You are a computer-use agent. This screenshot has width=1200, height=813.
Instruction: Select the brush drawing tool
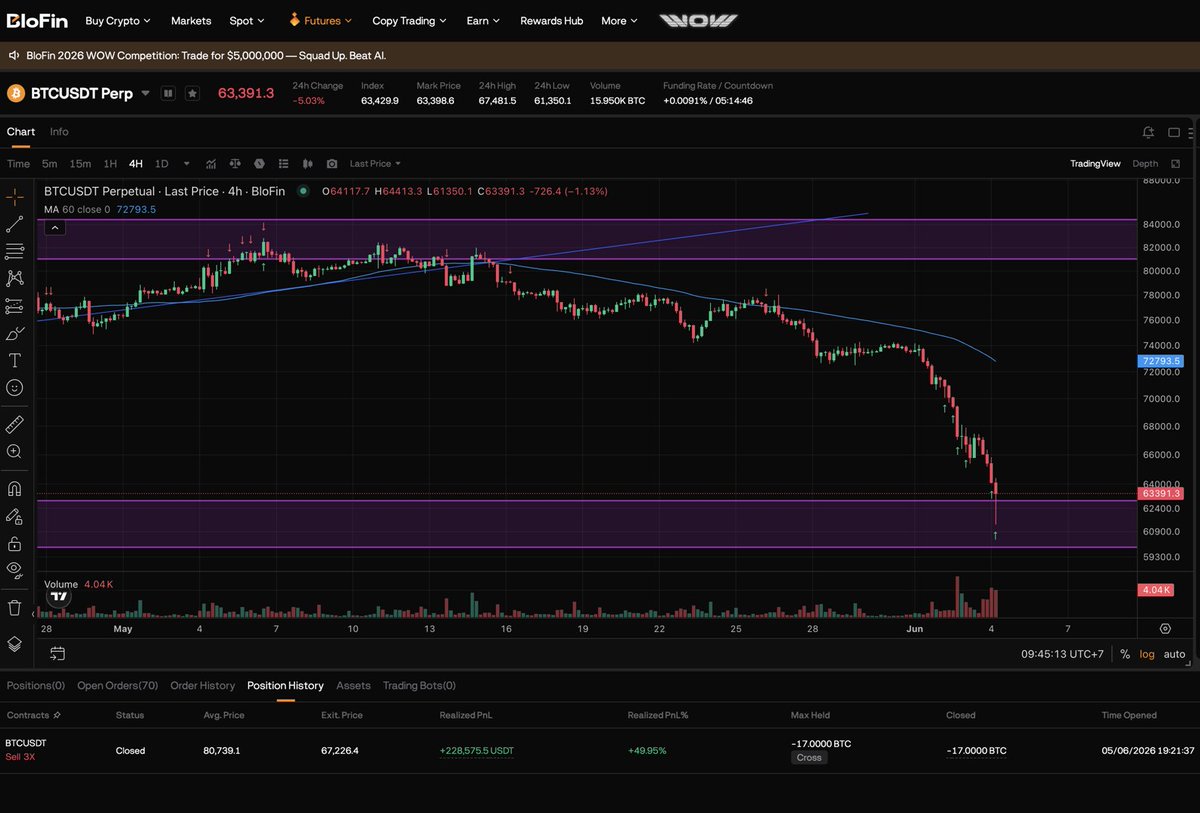click(15, 333)
